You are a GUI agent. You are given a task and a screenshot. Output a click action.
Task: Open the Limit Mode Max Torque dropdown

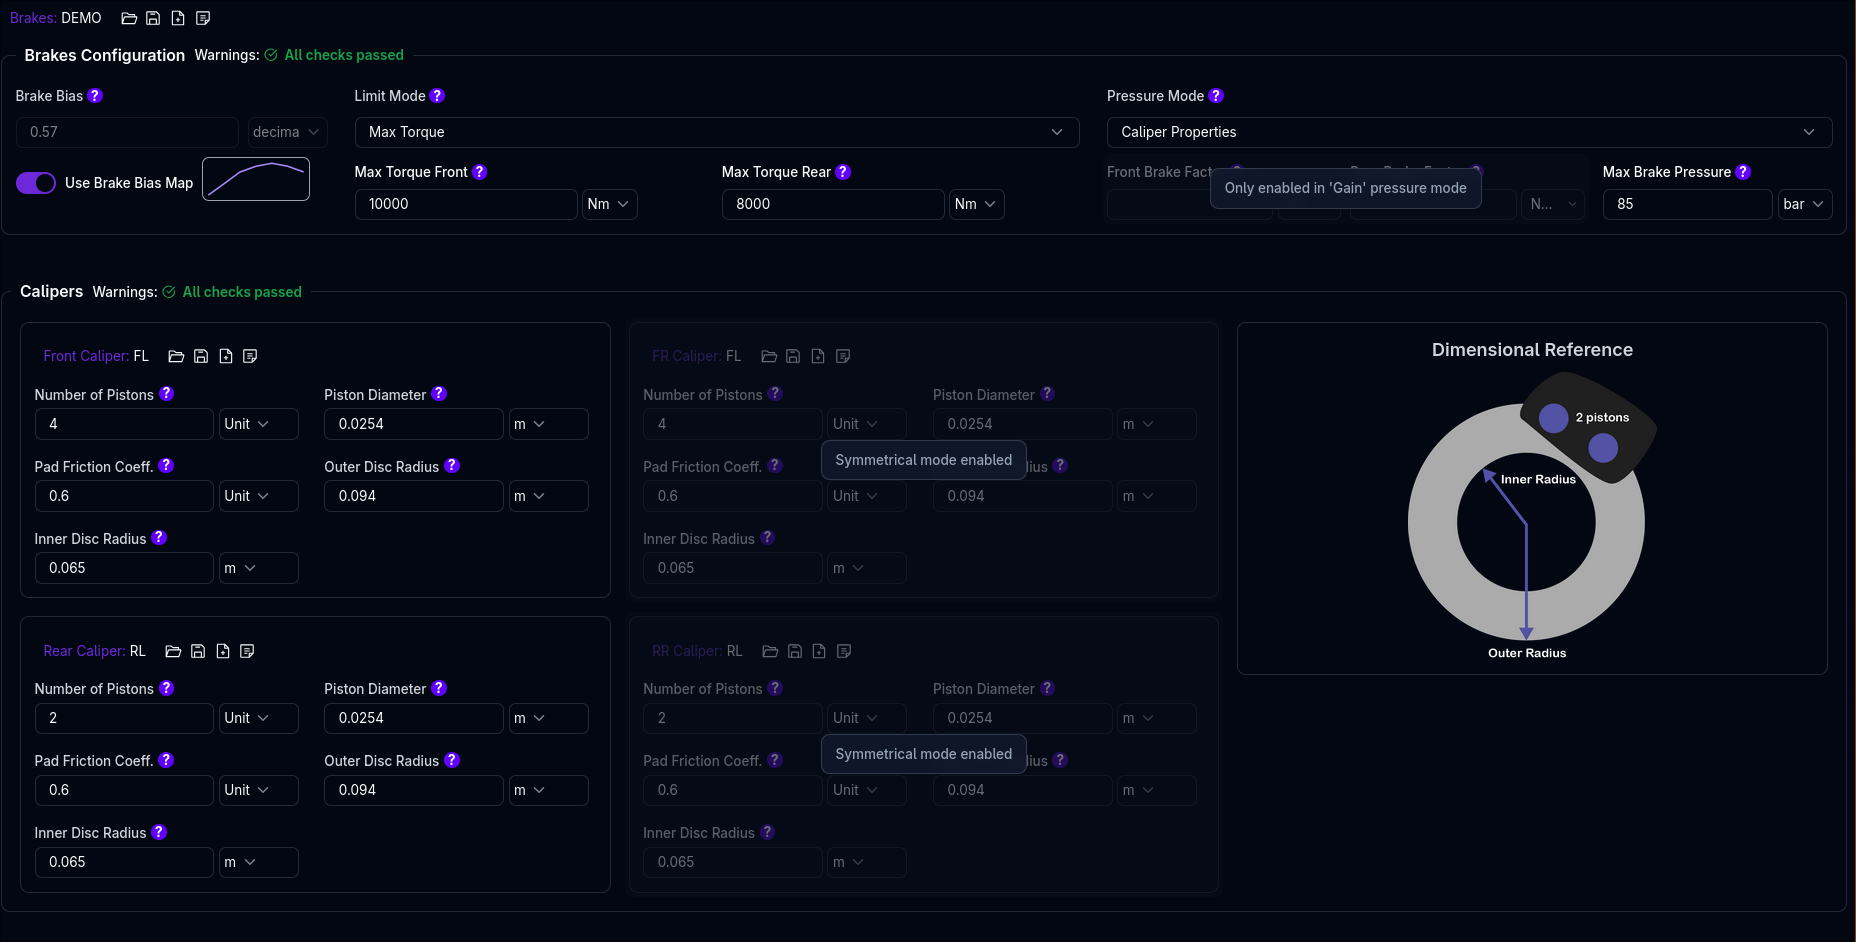coord(717,132)
